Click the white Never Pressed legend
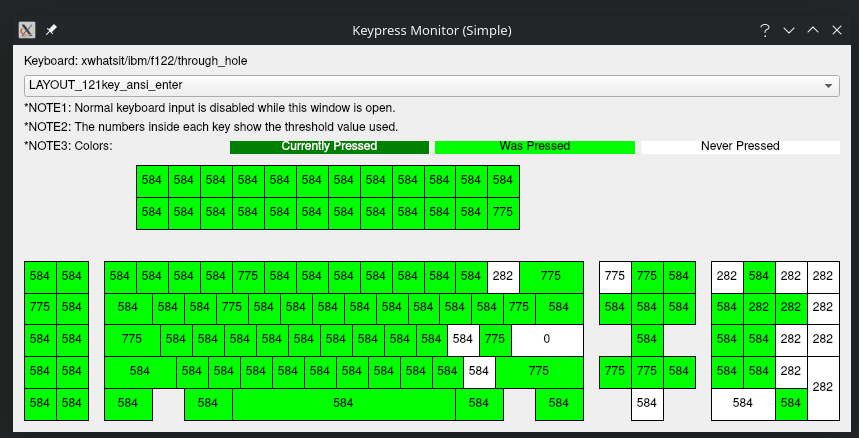Viewport: 859px width, 438px height. click(739, 146)
